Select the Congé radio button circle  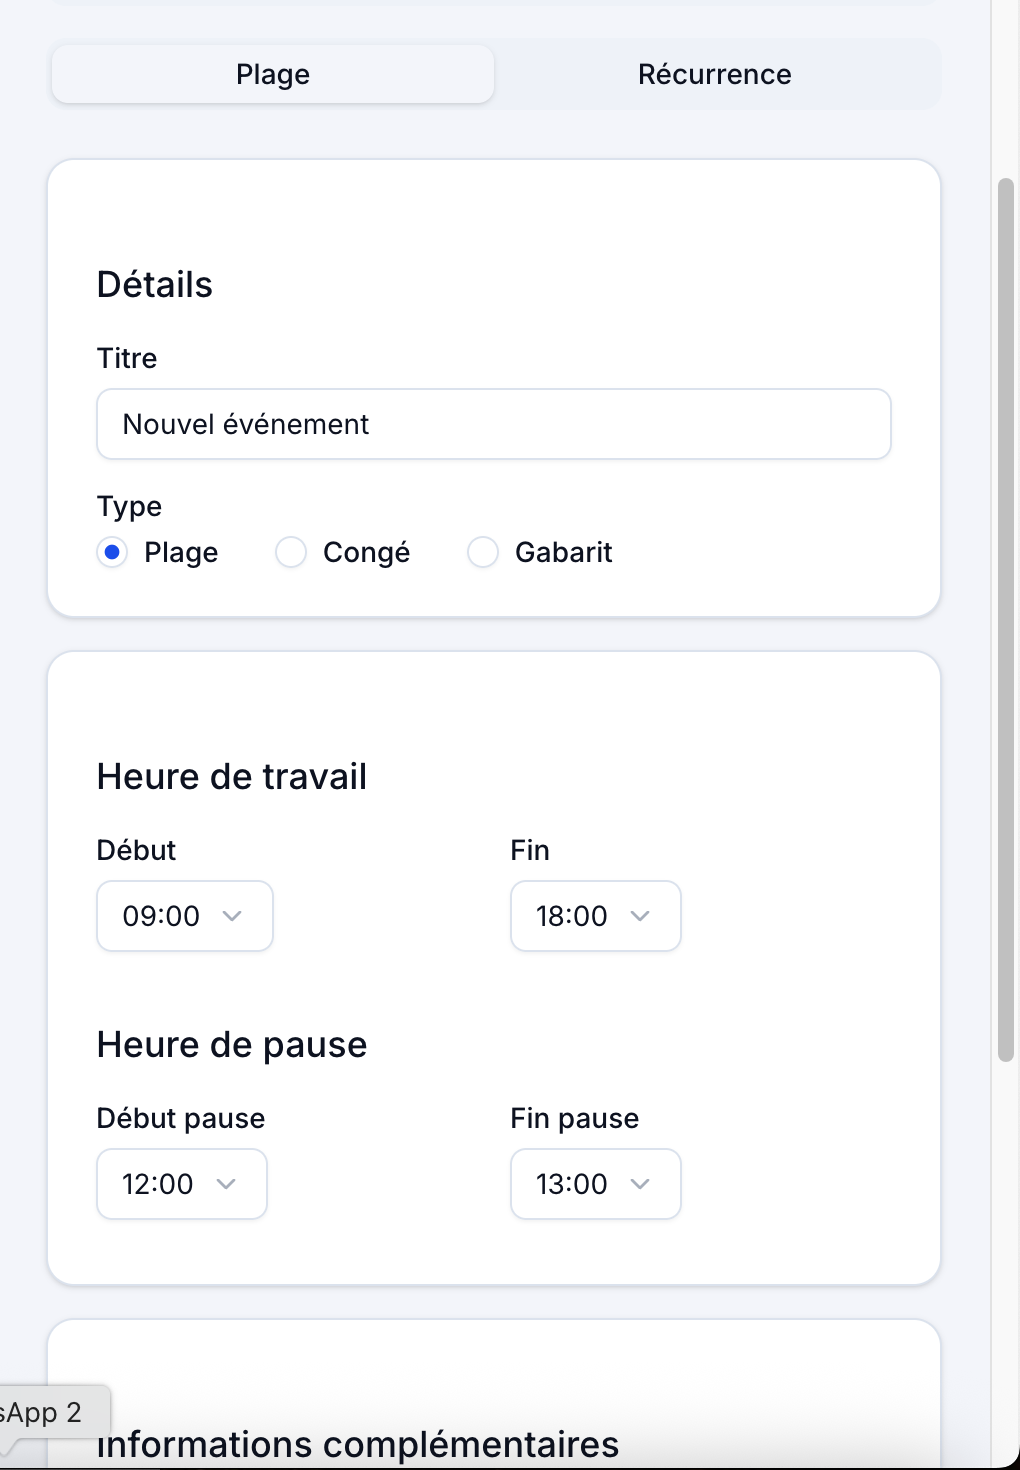[x=291, y=552]
